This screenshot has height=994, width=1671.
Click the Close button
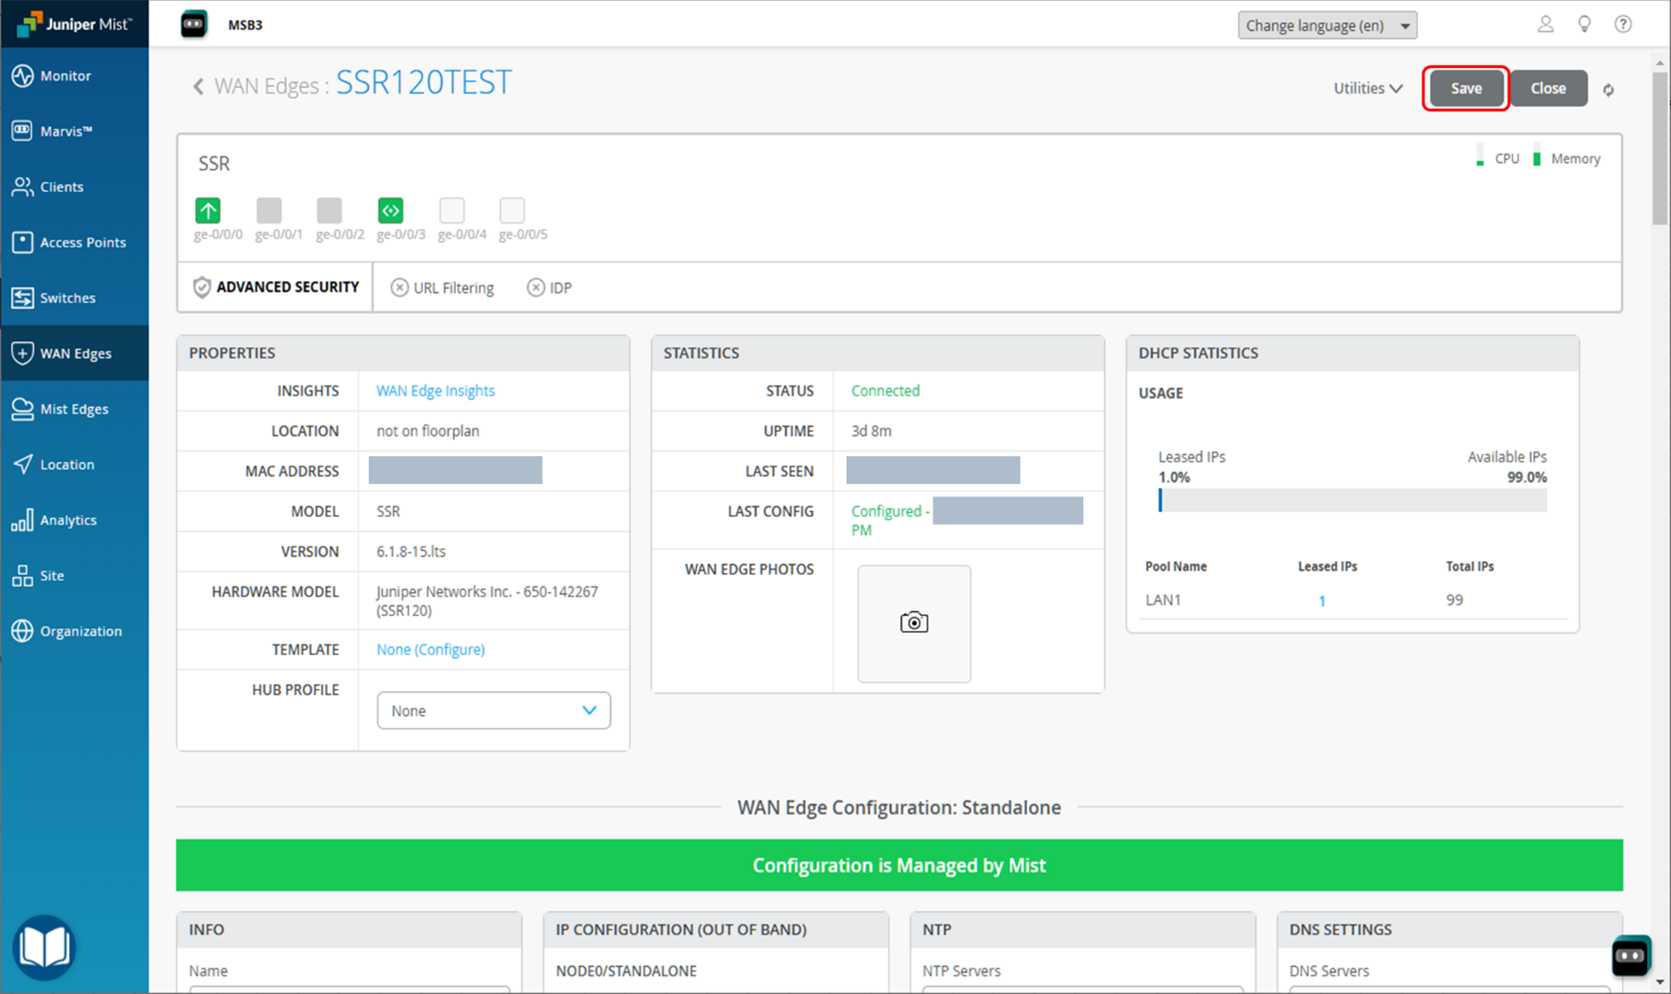click(1548, 88)
